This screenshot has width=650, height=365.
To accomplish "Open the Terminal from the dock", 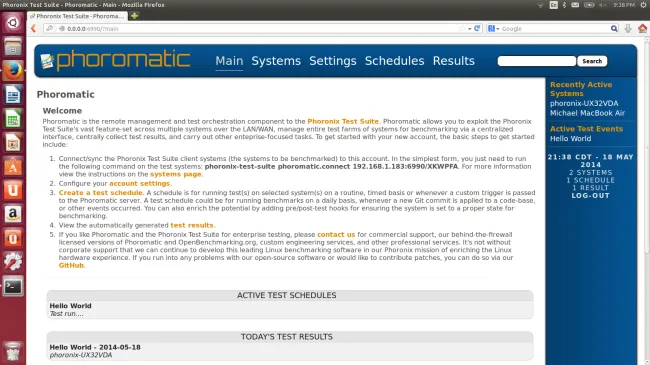I will pos(13,286).
